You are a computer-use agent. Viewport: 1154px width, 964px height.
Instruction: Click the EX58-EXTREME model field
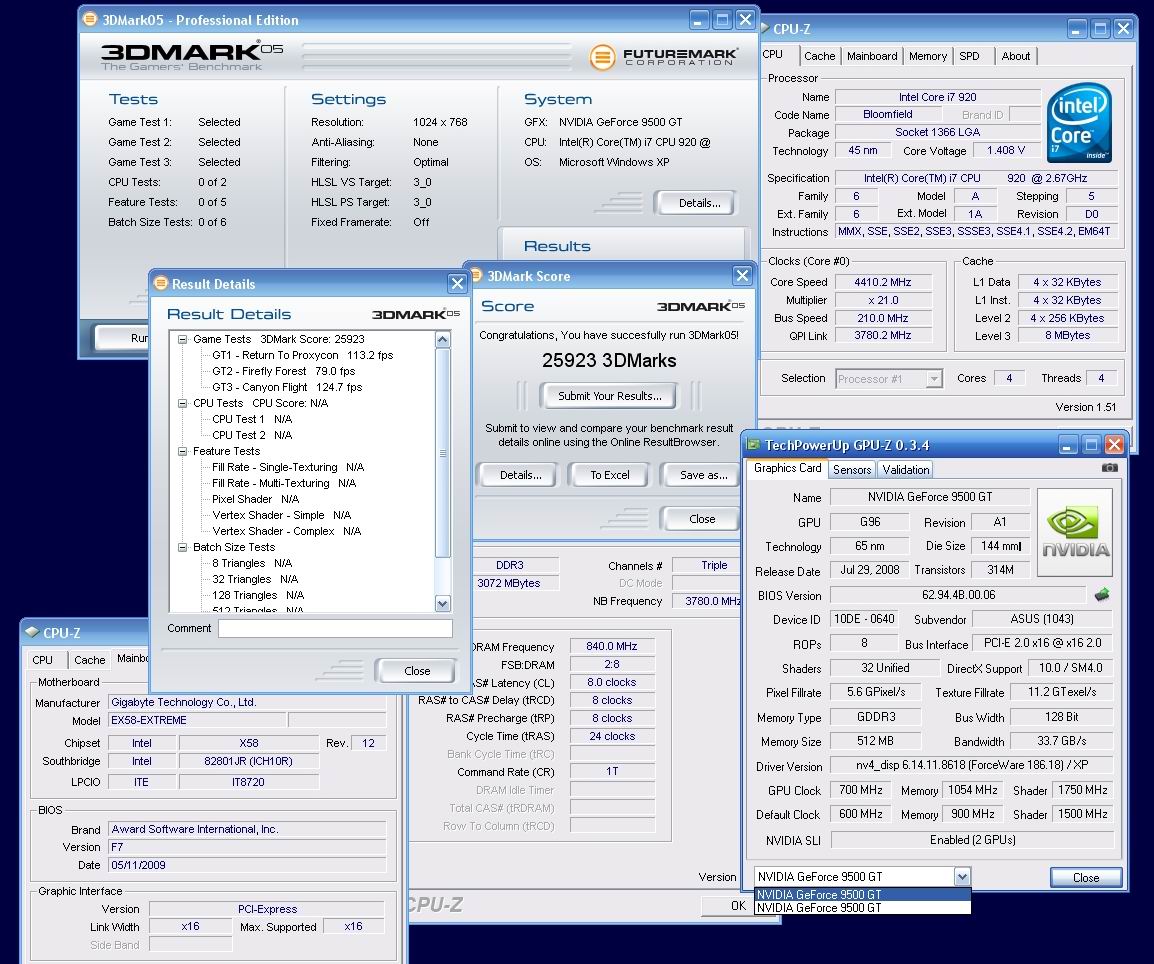point(197,720)
